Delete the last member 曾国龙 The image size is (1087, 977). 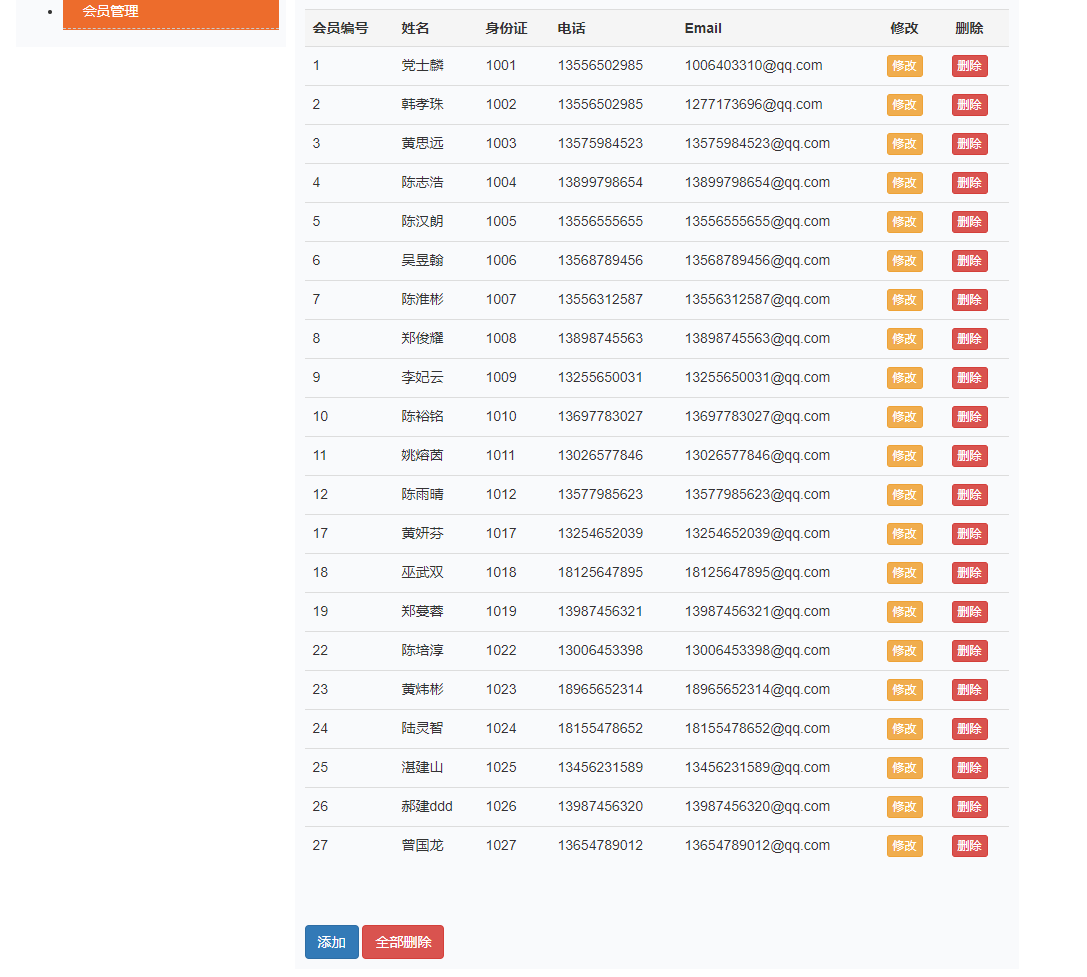[x=969, y=845]
